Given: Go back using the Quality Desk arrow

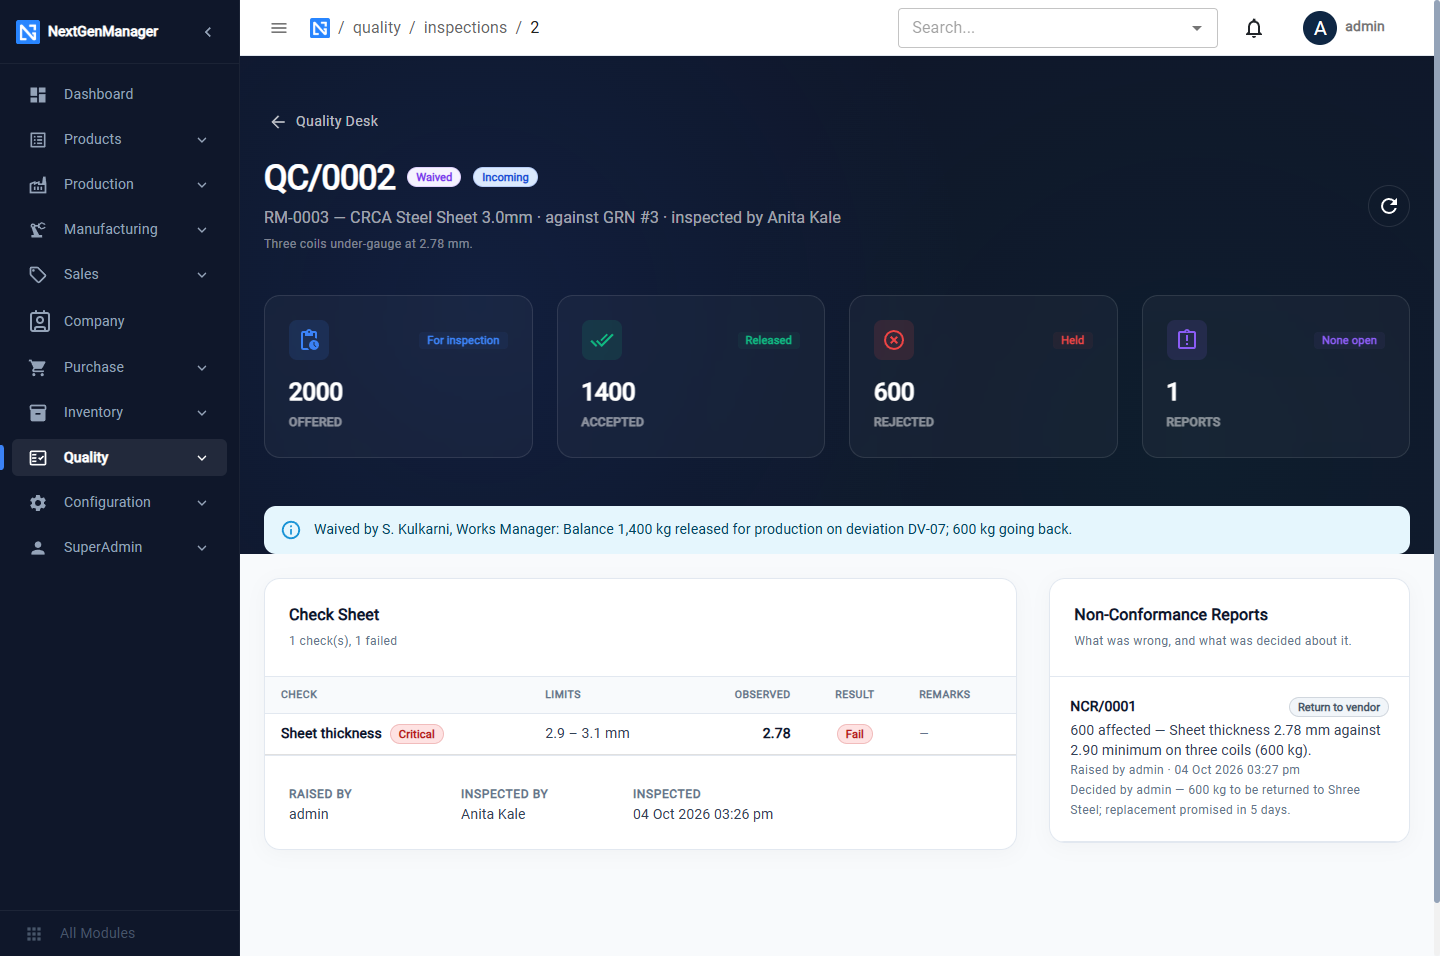Looking at the screenshot, I should pyautogui.click(x=278, y=122).
